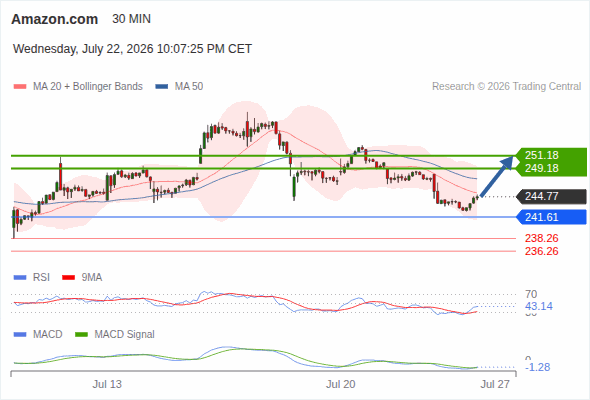
Task: Click the 244.77 current price tag
Action: click(x=552, y=196)
